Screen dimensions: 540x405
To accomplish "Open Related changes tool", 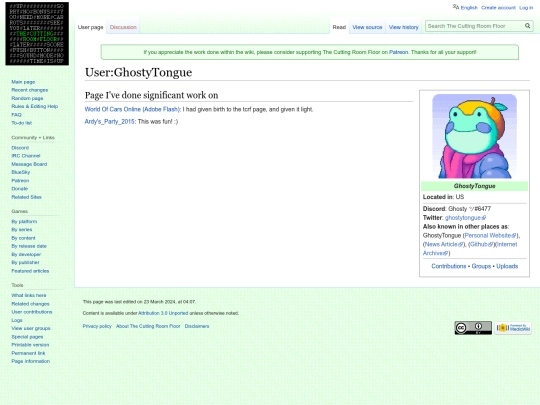I will [30, 304].
